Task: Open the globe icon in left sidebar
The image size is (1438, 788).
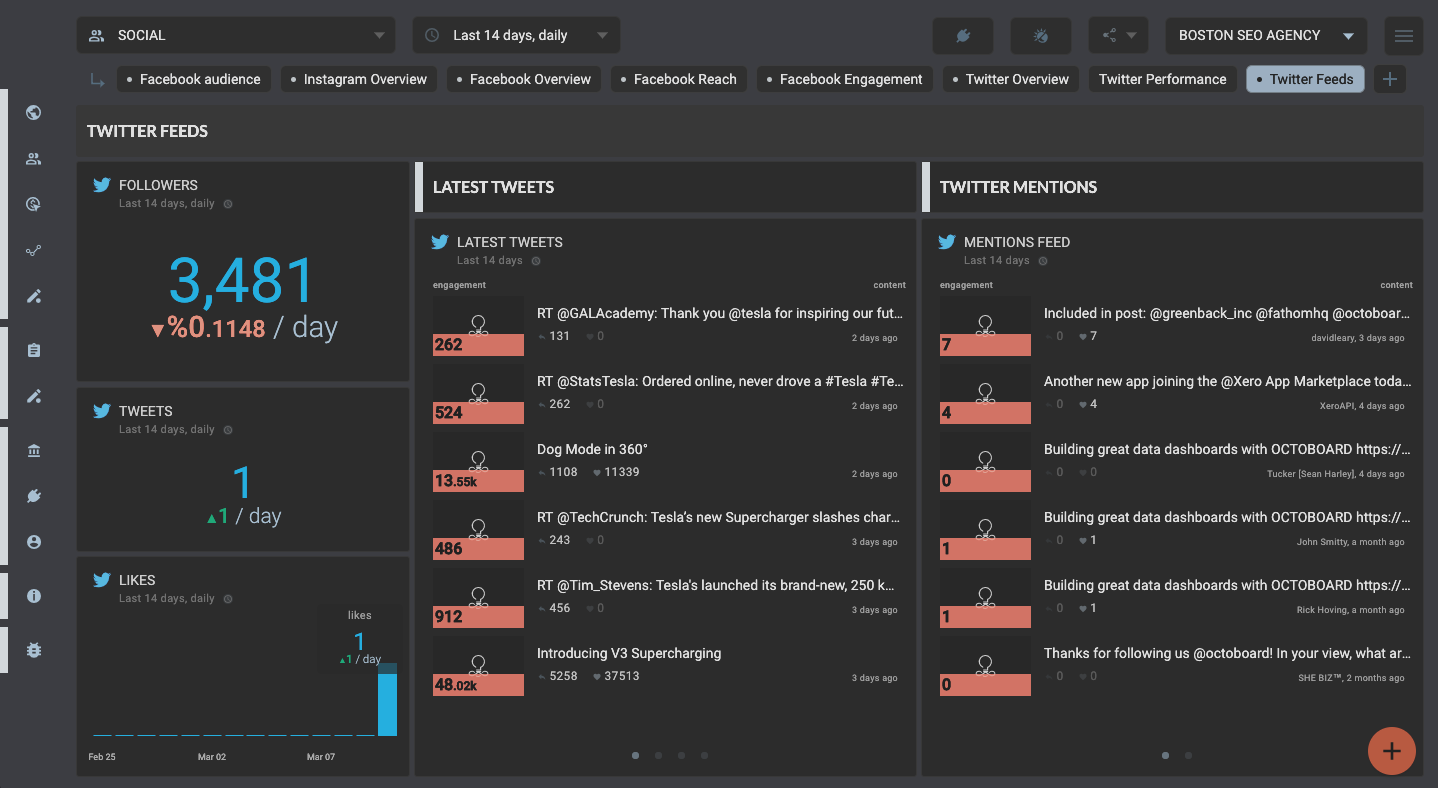Action: click(x=33, y=112)
